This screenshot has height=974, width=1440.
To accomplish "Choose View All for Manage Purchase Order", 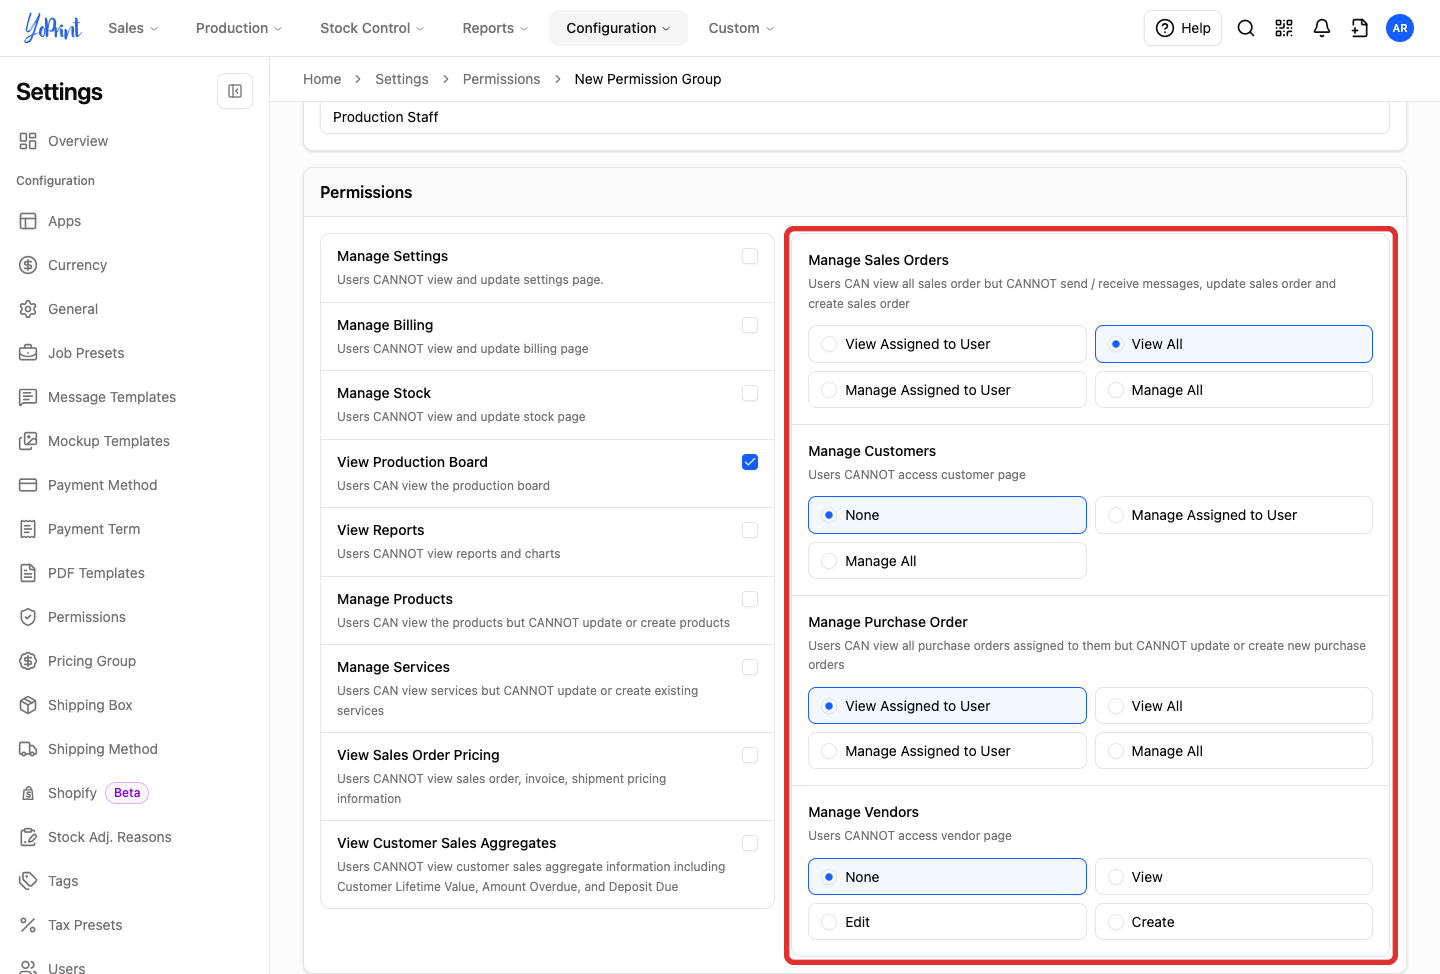I will (x=1234, y=706).
